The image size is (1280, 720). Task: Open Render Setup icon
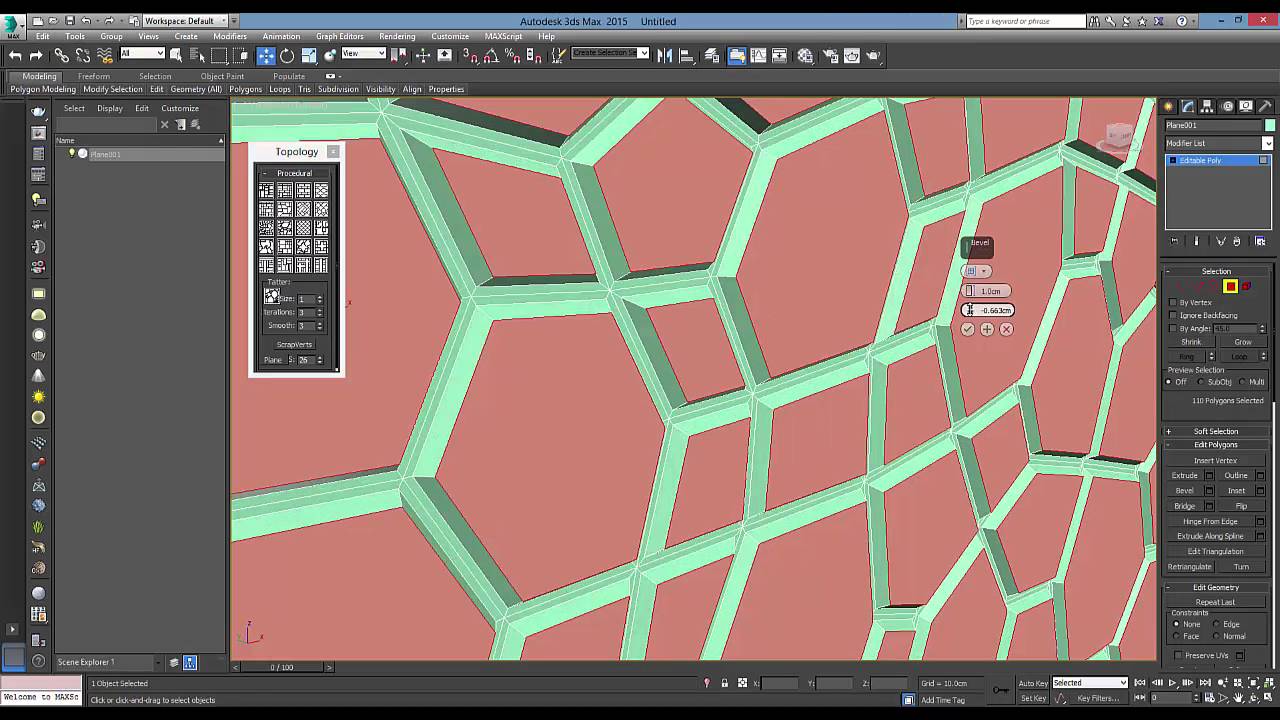(829, 56)
